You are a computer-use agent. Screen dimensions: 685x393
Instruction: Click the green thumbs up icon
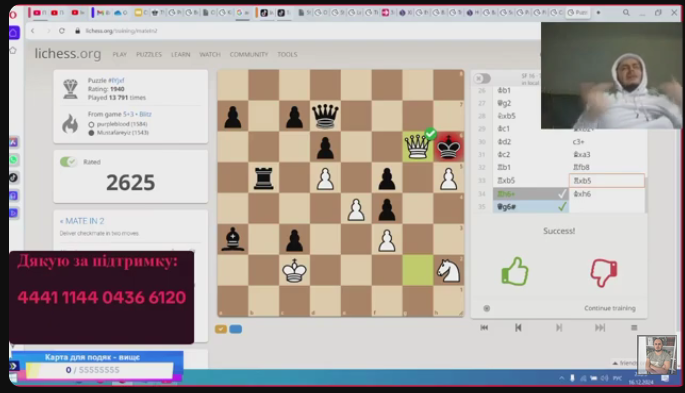(x=515, y=272)
